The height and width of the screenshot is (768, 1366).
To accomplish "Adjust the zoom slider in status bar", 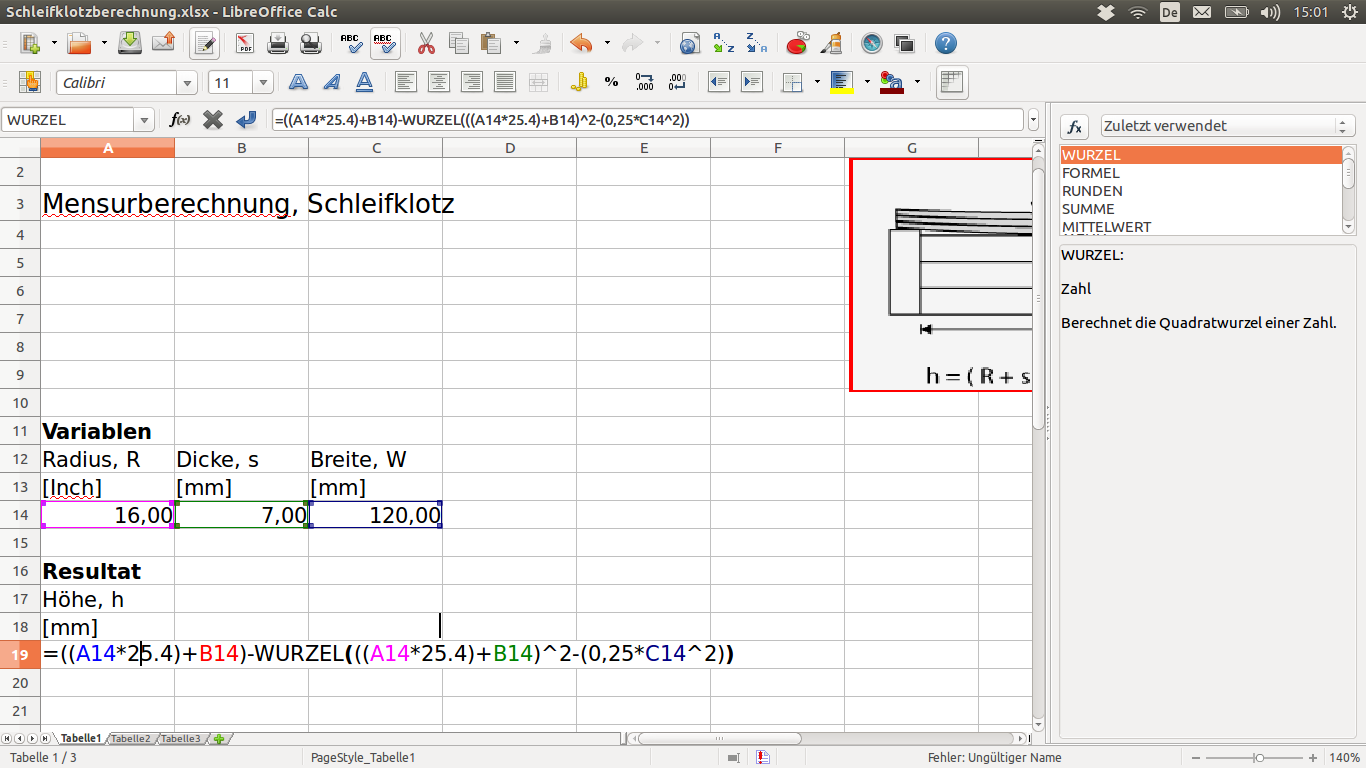I will click(1260, 758).
